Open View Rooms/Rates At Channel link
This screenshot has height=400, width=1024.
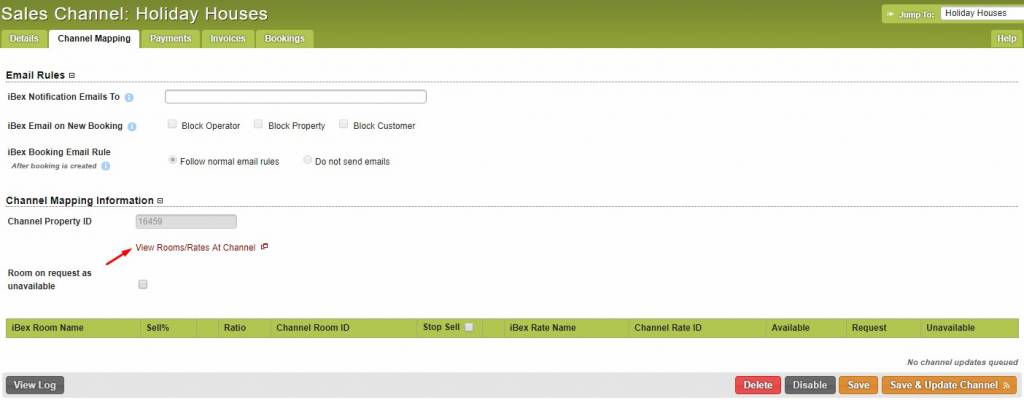pyautogui.click(x=195, y=248)
